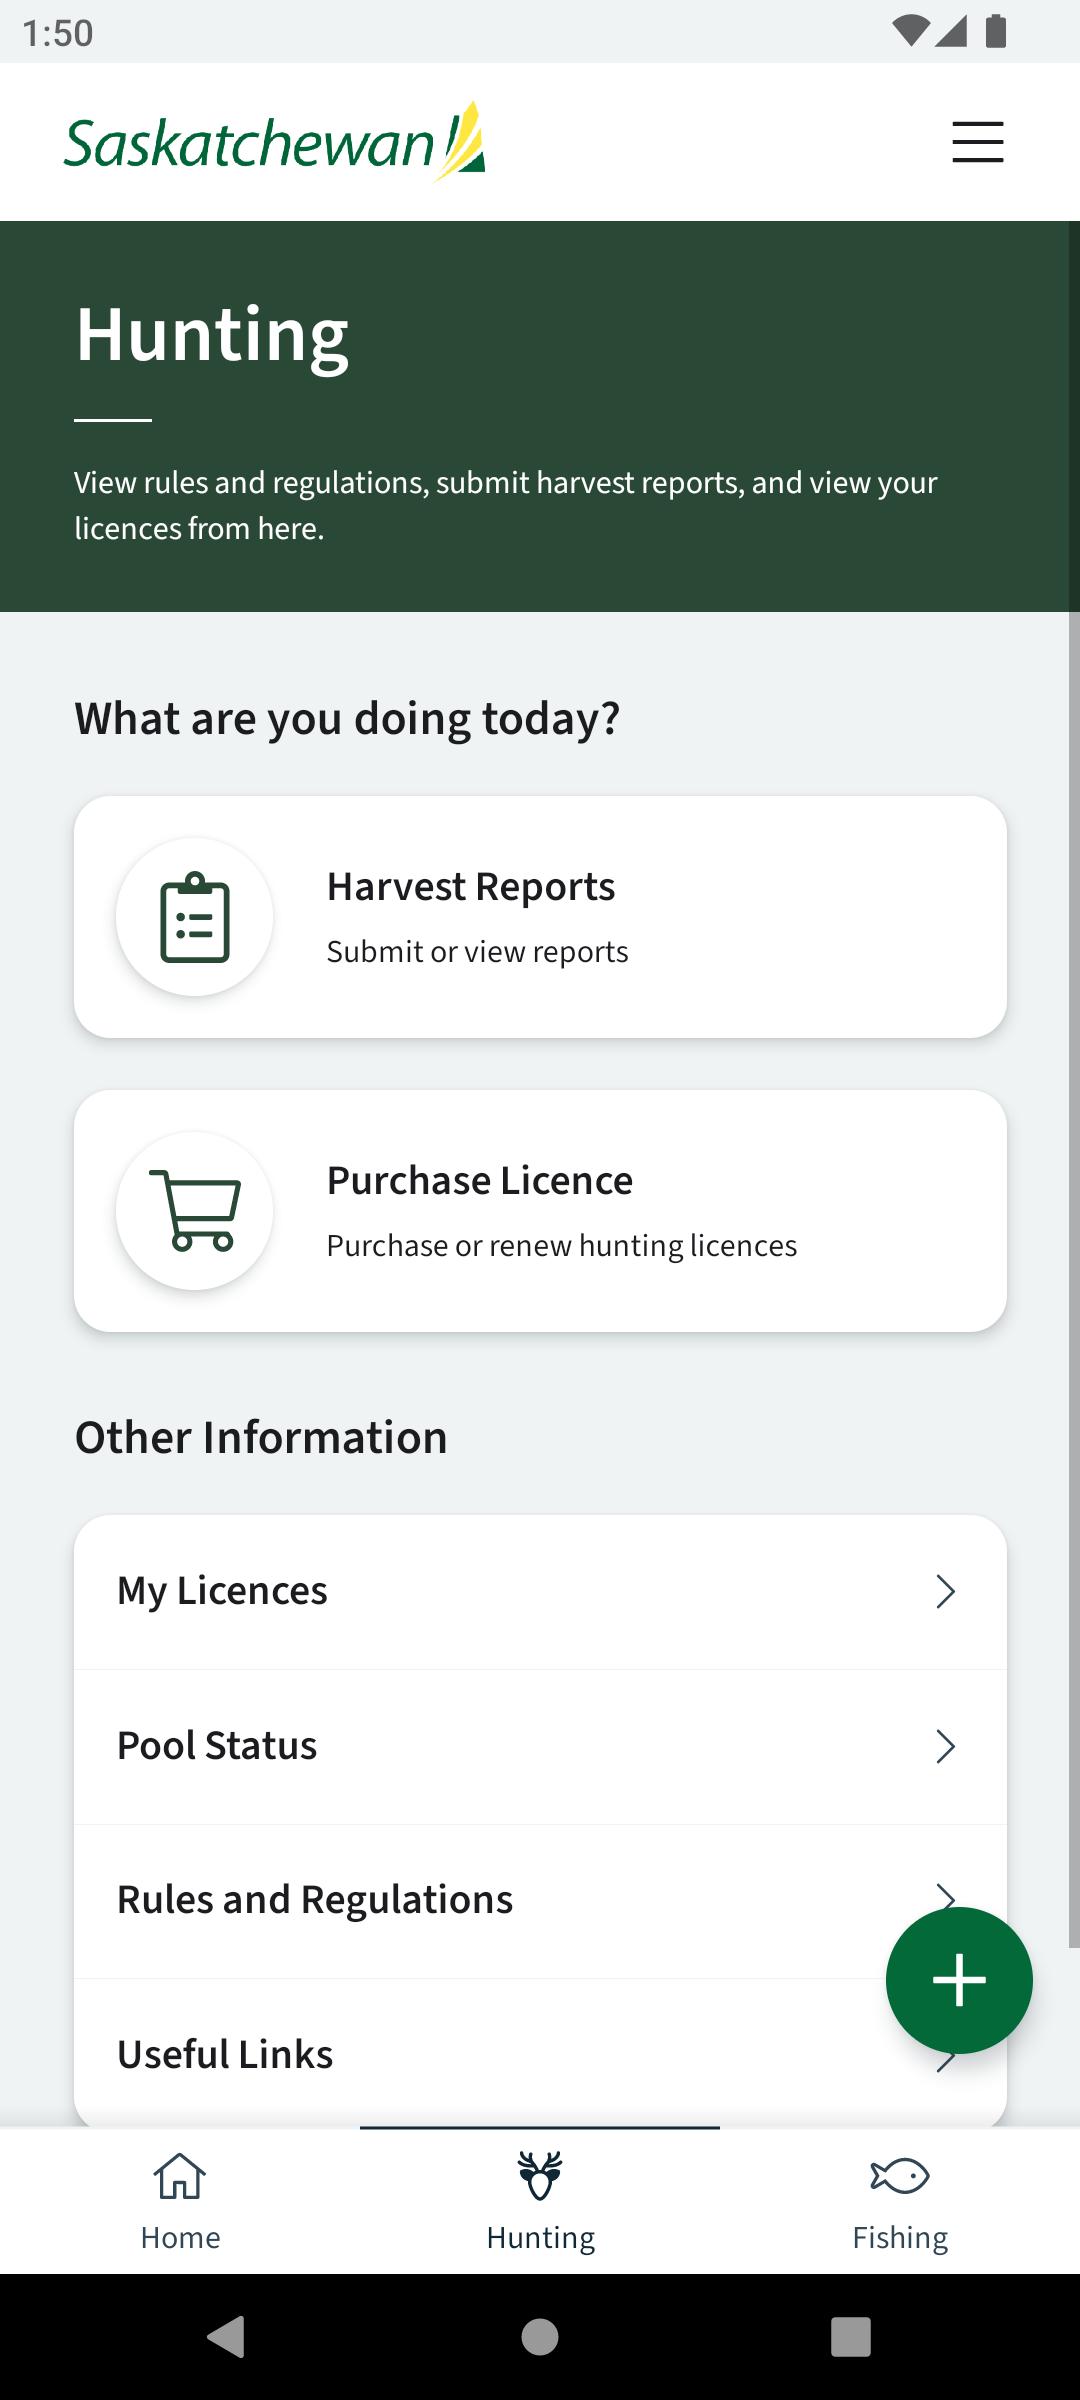Image resolution: width=1080 pixels, height=2400 pixels.
Task: Switch to the Fishing tab label
Action: [900, 2237]
